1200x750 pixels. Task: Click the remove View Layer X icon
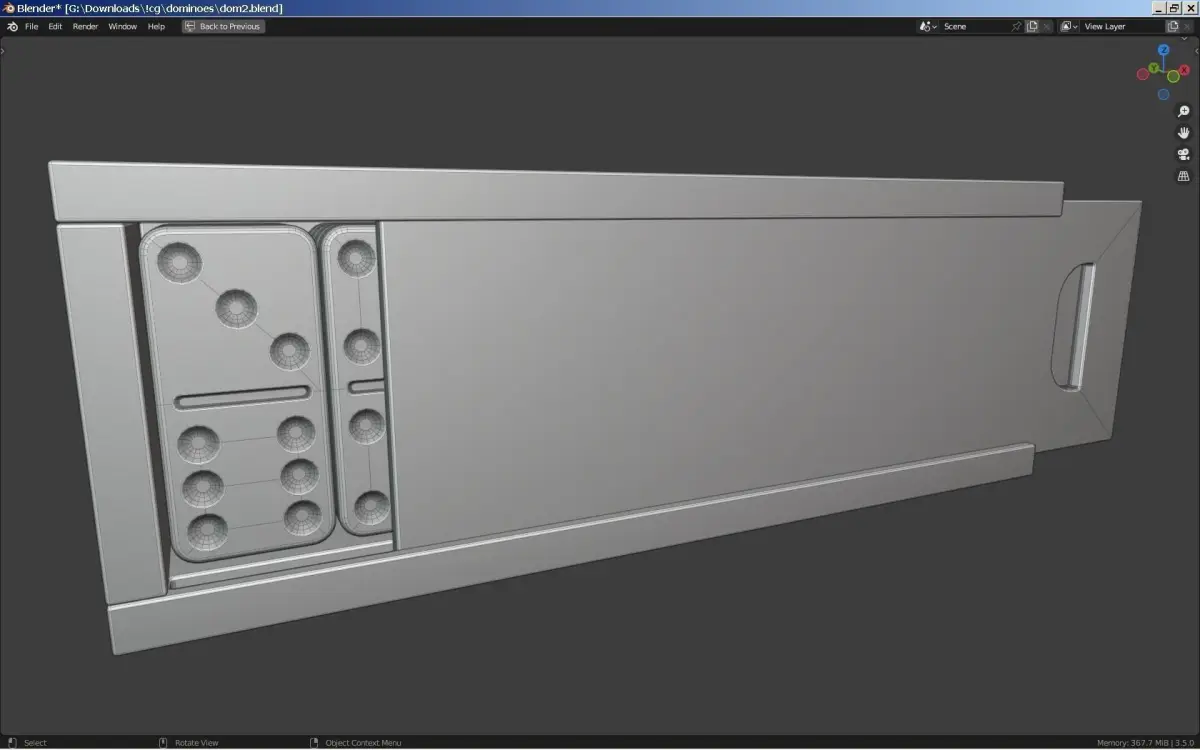pos(1188,26)
